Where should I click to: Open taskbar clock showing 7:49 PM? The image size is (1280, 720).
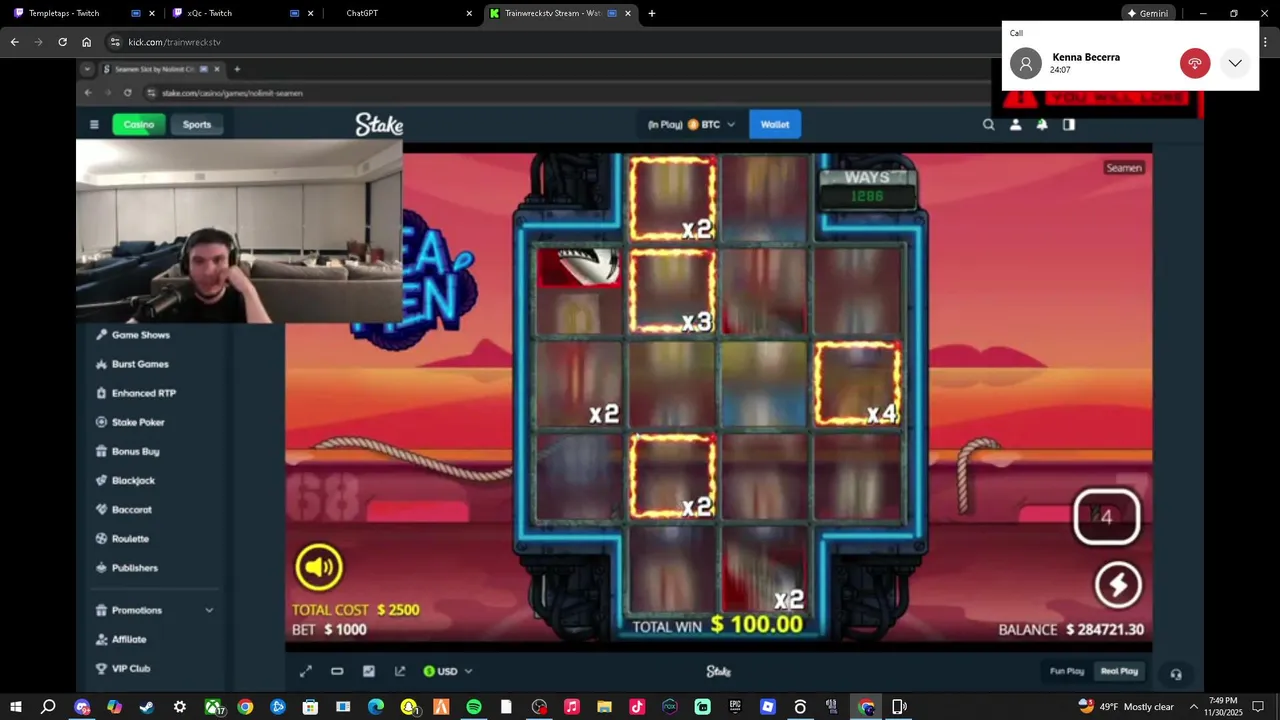coord(1223,707)
